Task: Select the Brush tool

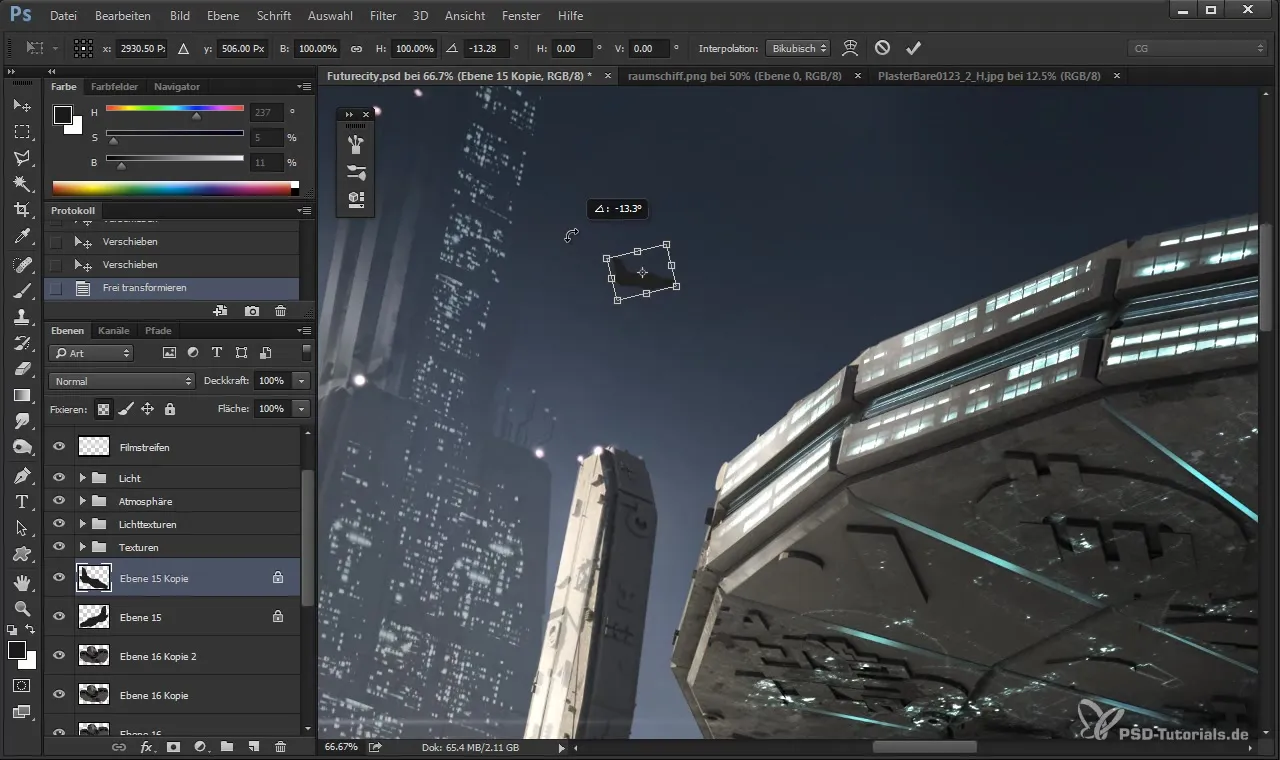Action: (22, 291)
